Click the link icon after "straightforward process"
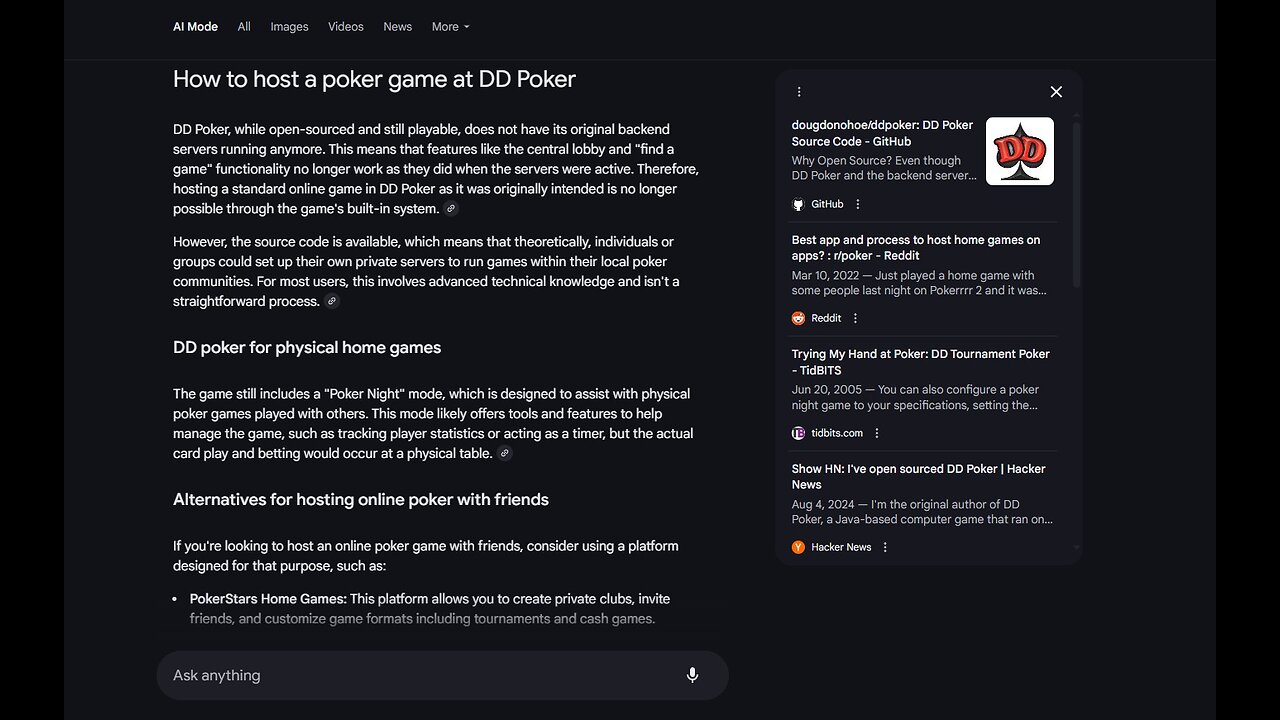Image resolution: width=1280 pixels, height=720 pixels. pos(332,301)
